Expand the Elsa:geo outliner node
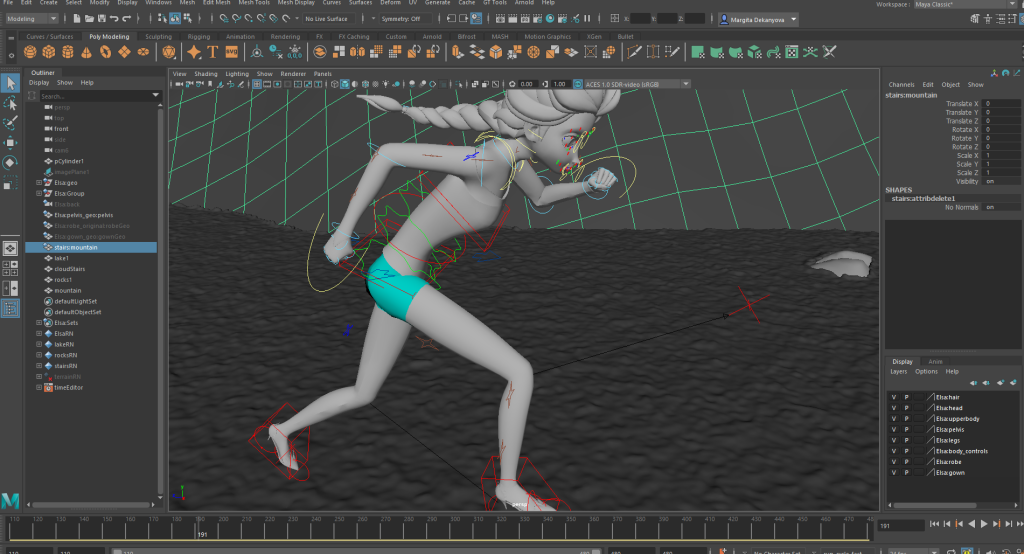Screen dimensions: 1024x554 39,183
